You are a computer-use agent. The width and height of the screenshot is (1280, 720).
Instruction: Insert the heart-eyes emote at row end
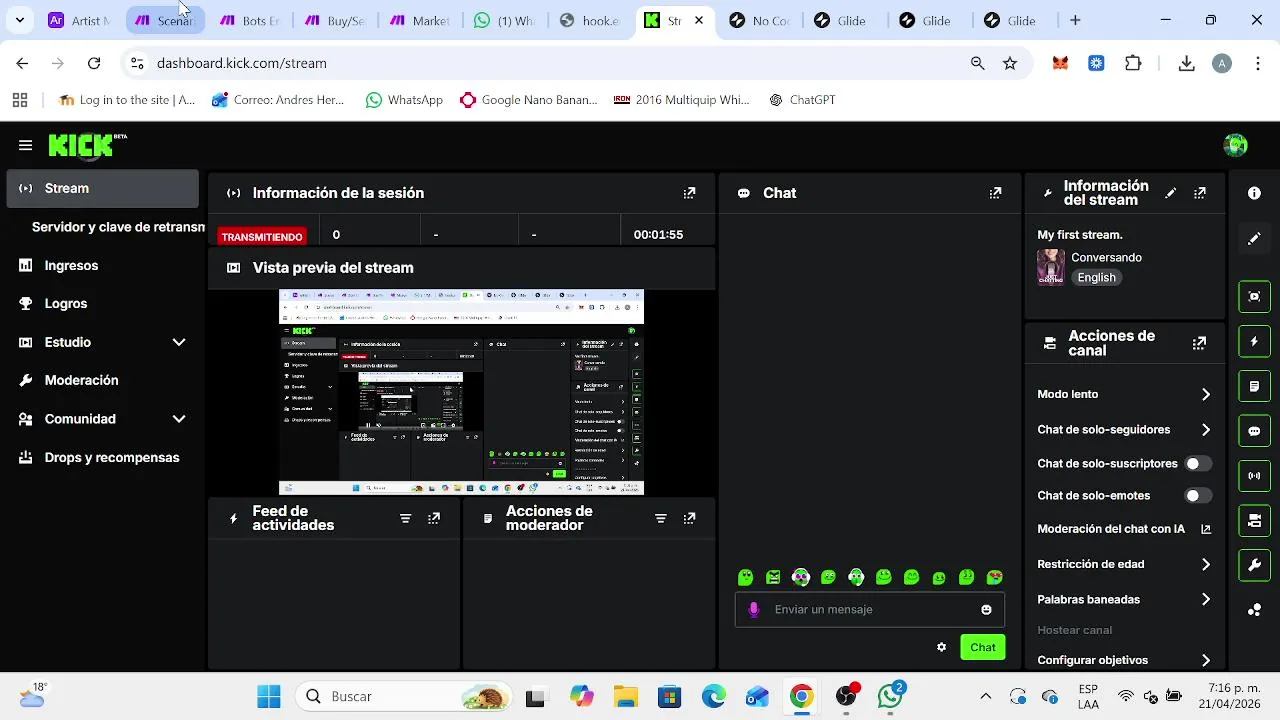coord(994,577)
